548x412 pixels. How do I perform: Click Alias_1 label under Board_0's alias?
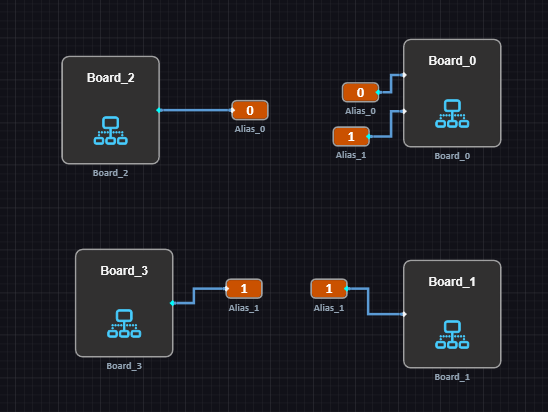(x=351, y=155)
